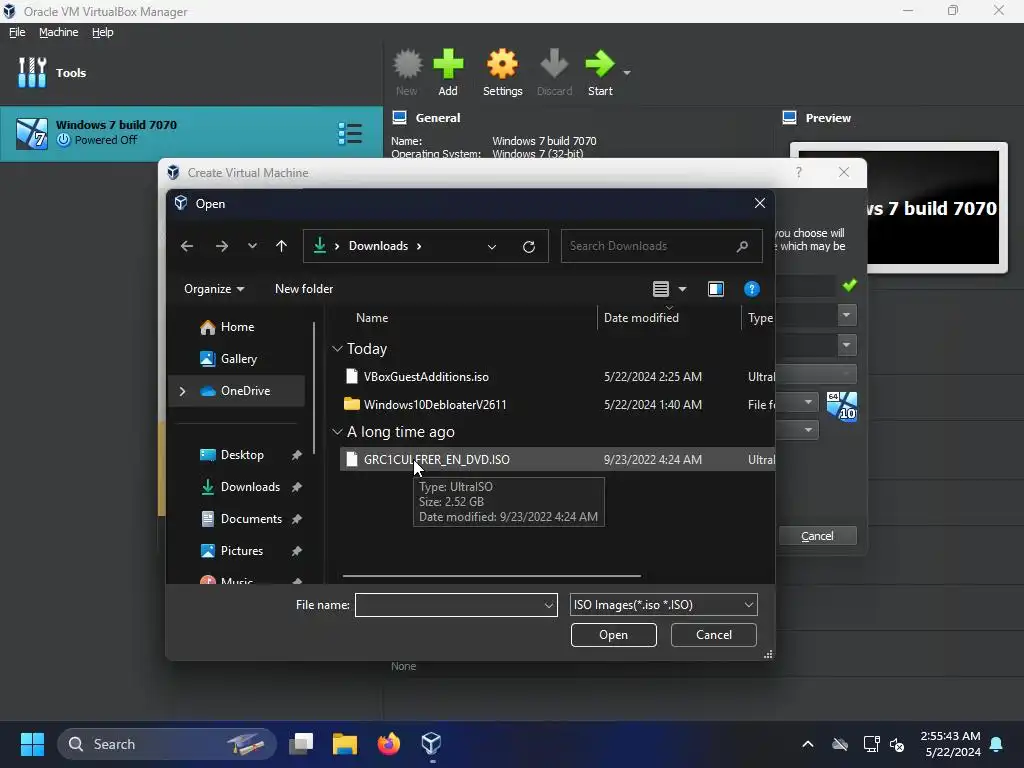Open recent locations dropdown arrow
Image resolution: width=1024 pixels, height=768 pixels.
[252, 246]
